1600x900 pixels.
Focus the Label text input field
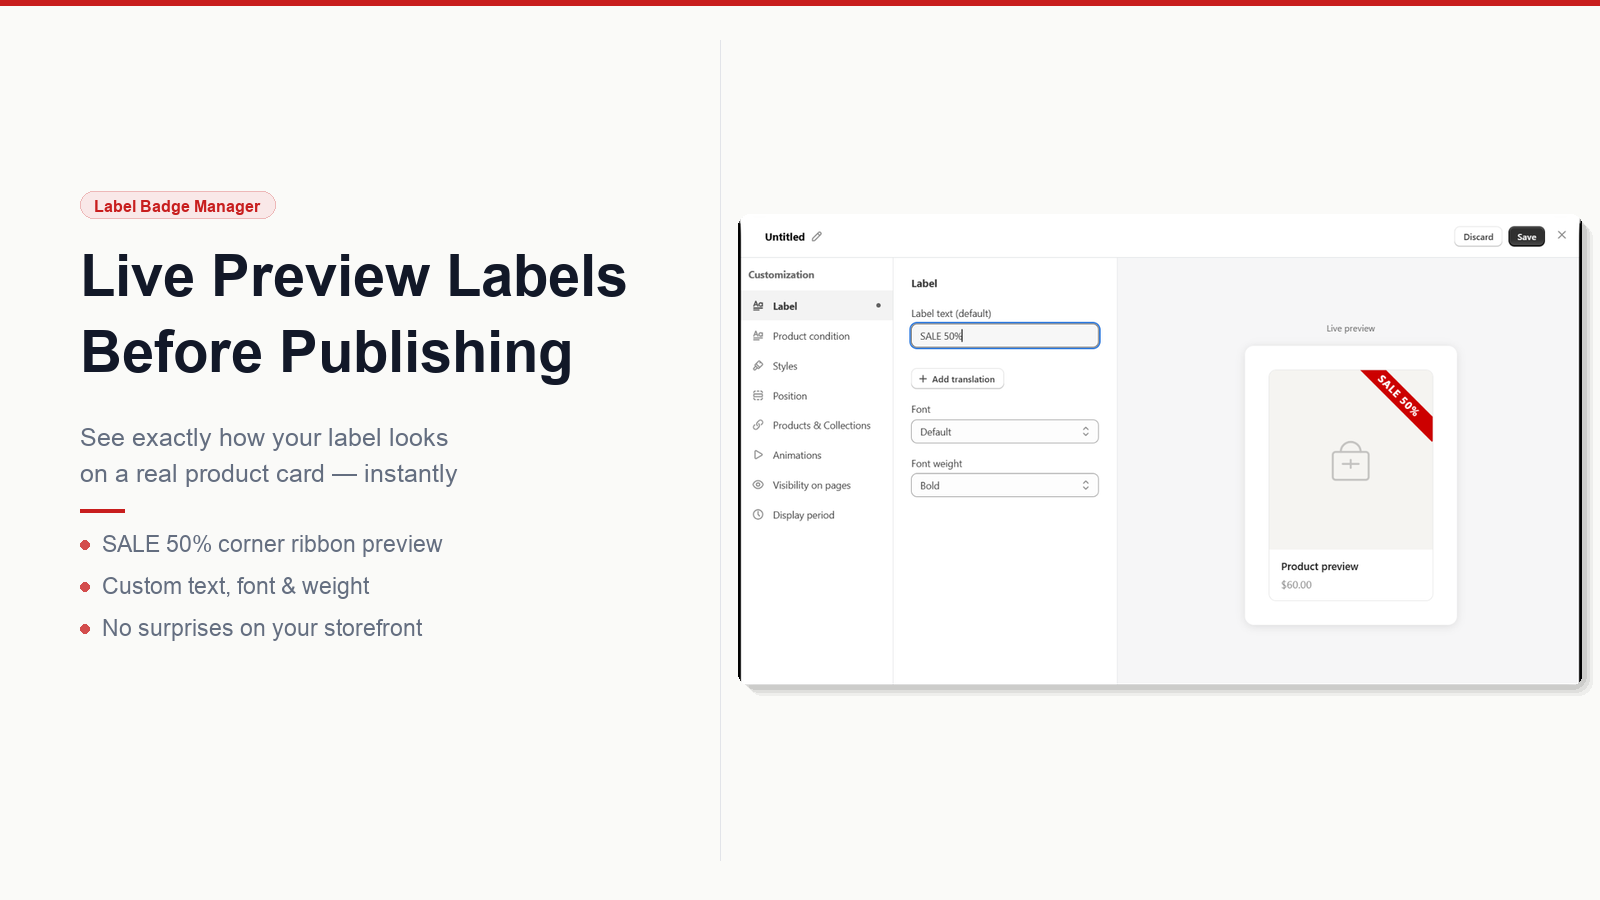1005,336
